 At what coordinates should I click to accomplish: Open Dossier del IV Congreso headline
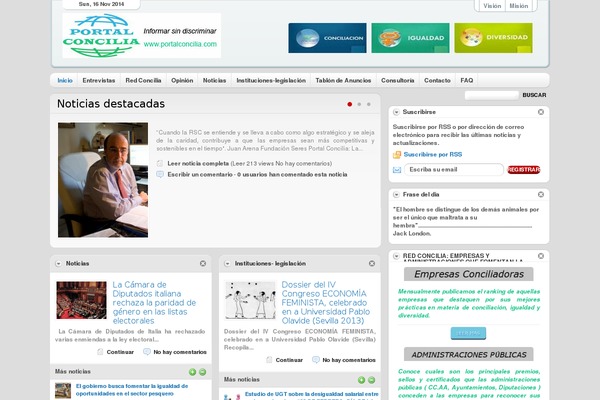click(x=326, y=303)
